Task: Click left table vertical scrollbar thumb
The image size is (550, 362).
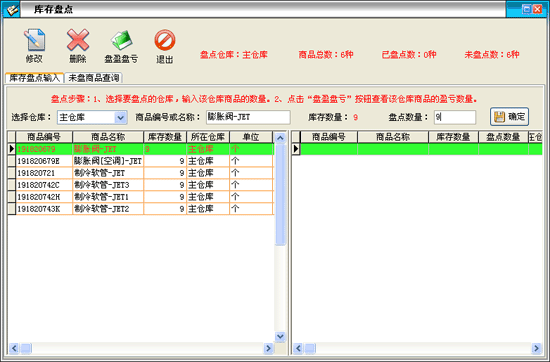Action: point(280,195)
